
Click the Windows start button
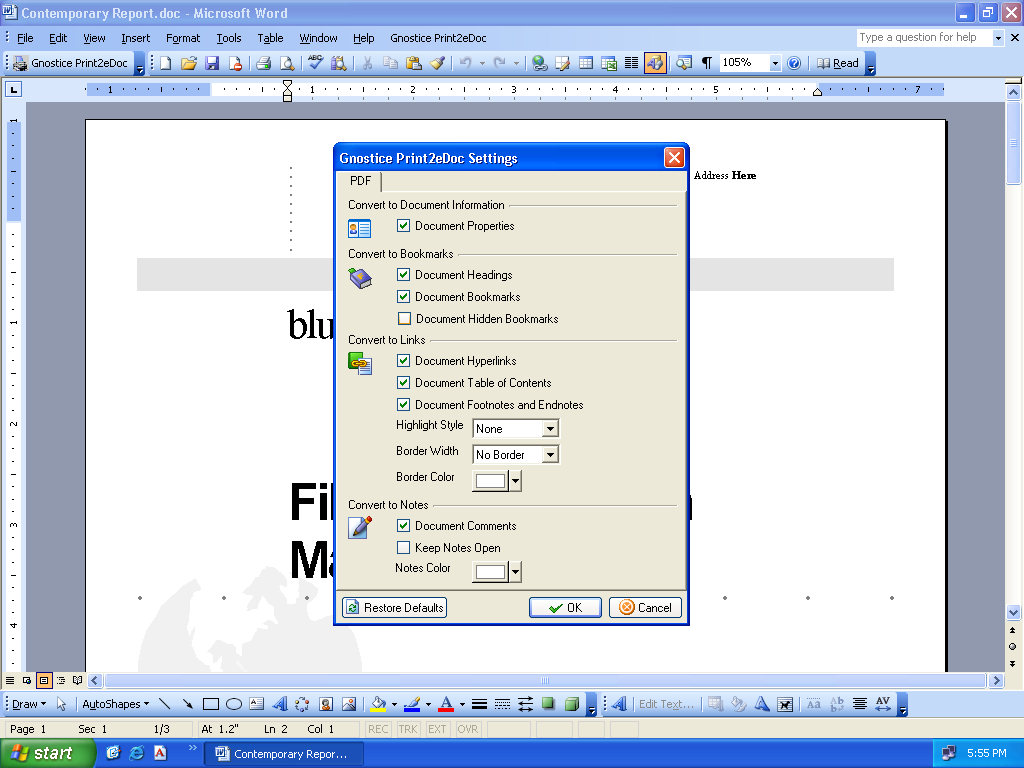[x=46, y=753]
